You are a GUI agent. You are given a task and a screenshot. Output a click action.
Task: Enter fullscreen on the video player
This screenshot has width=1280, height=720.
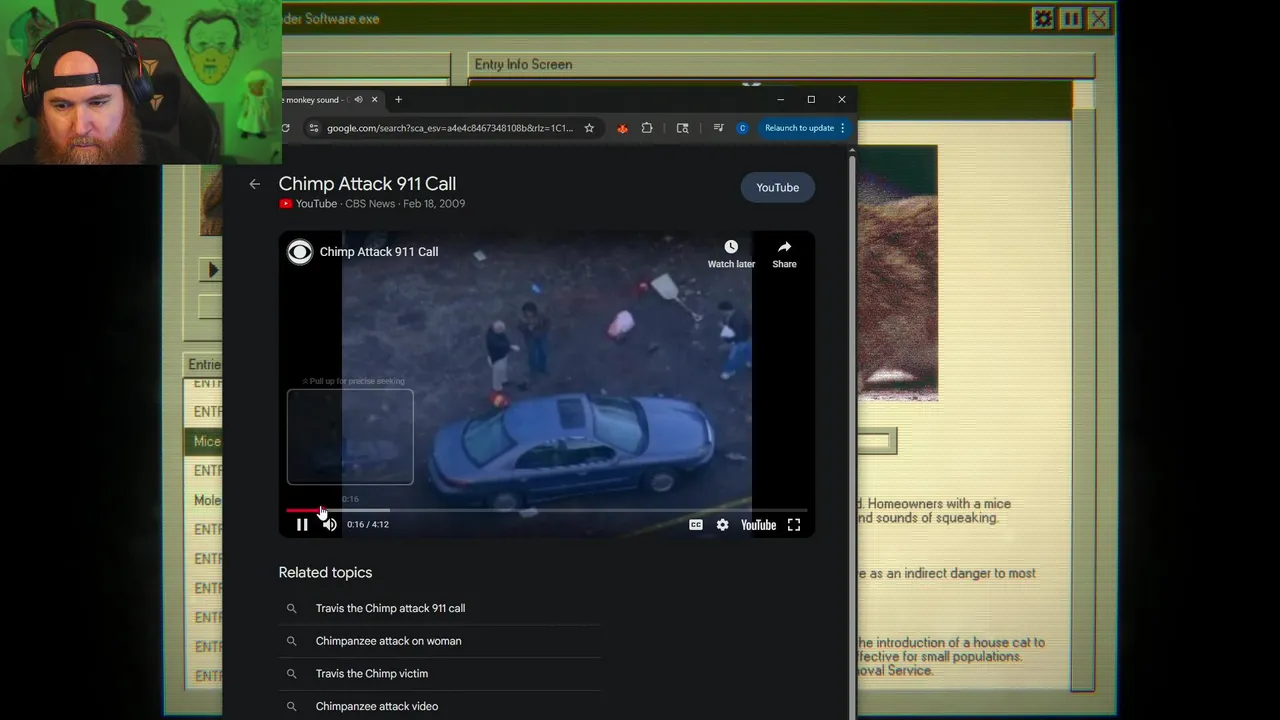[794, 525]
